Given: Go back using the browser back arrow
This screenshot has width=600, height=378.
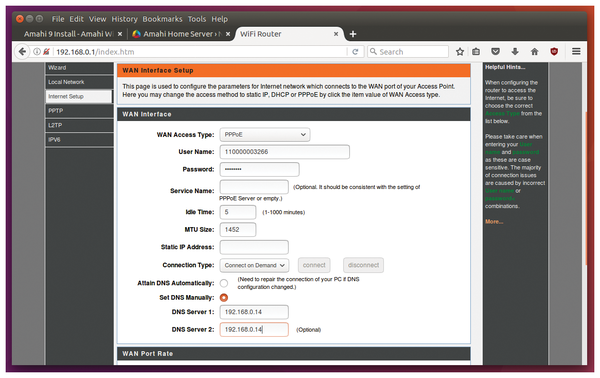Looking at the screenshot, I should (x=22, y=52).
